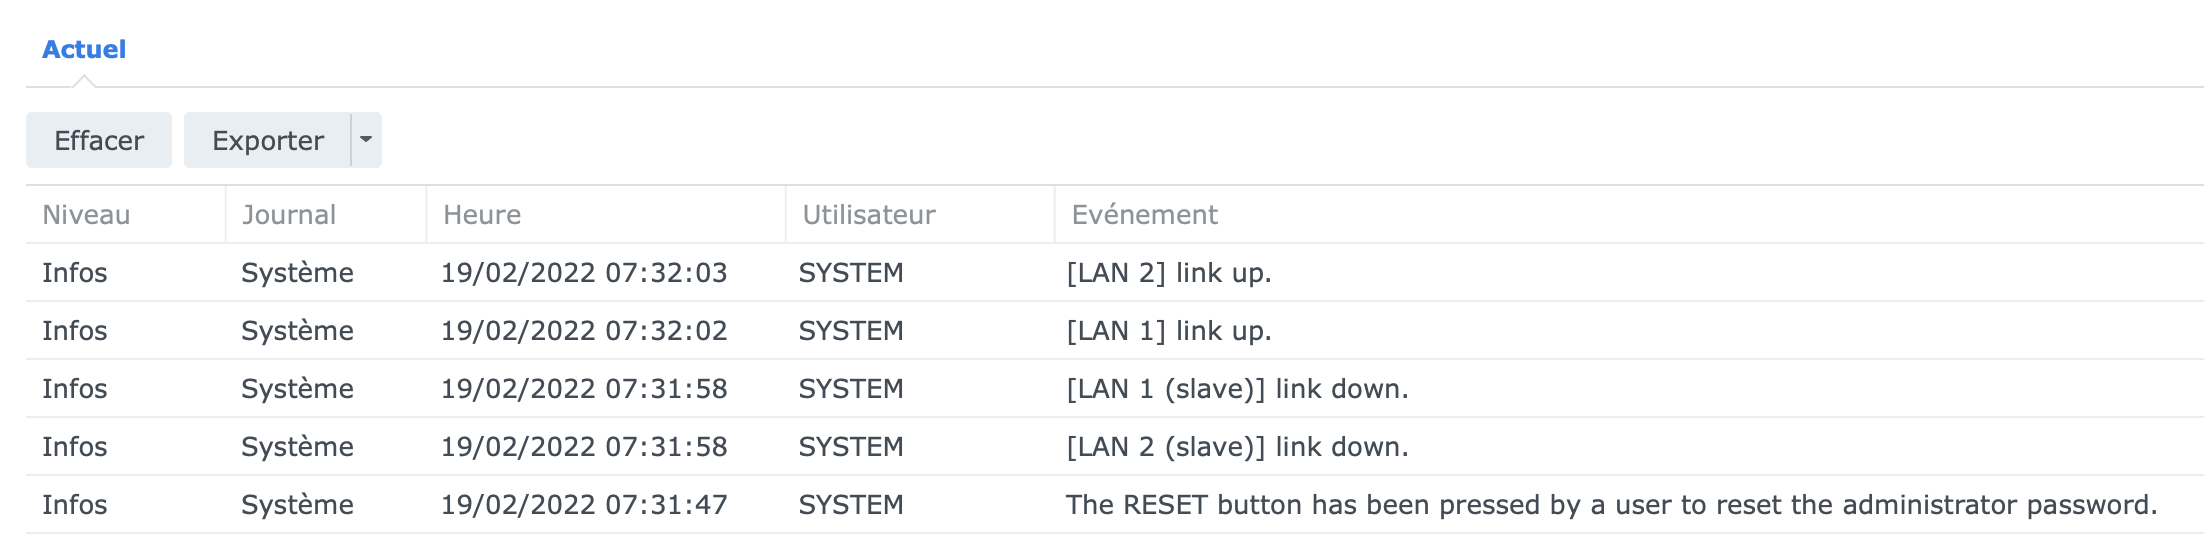Select the LAN 1 (slave) link down entry
Image resolution: width=2204 pixels, height=544 pixels.
(x=1237, y=389)
